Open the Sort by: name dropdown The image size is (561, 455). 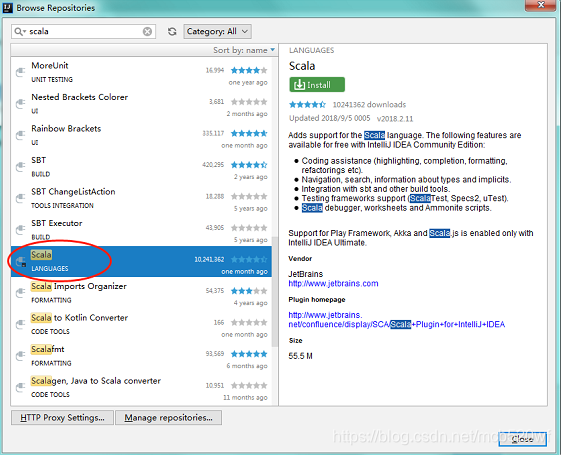click(244, 50)
